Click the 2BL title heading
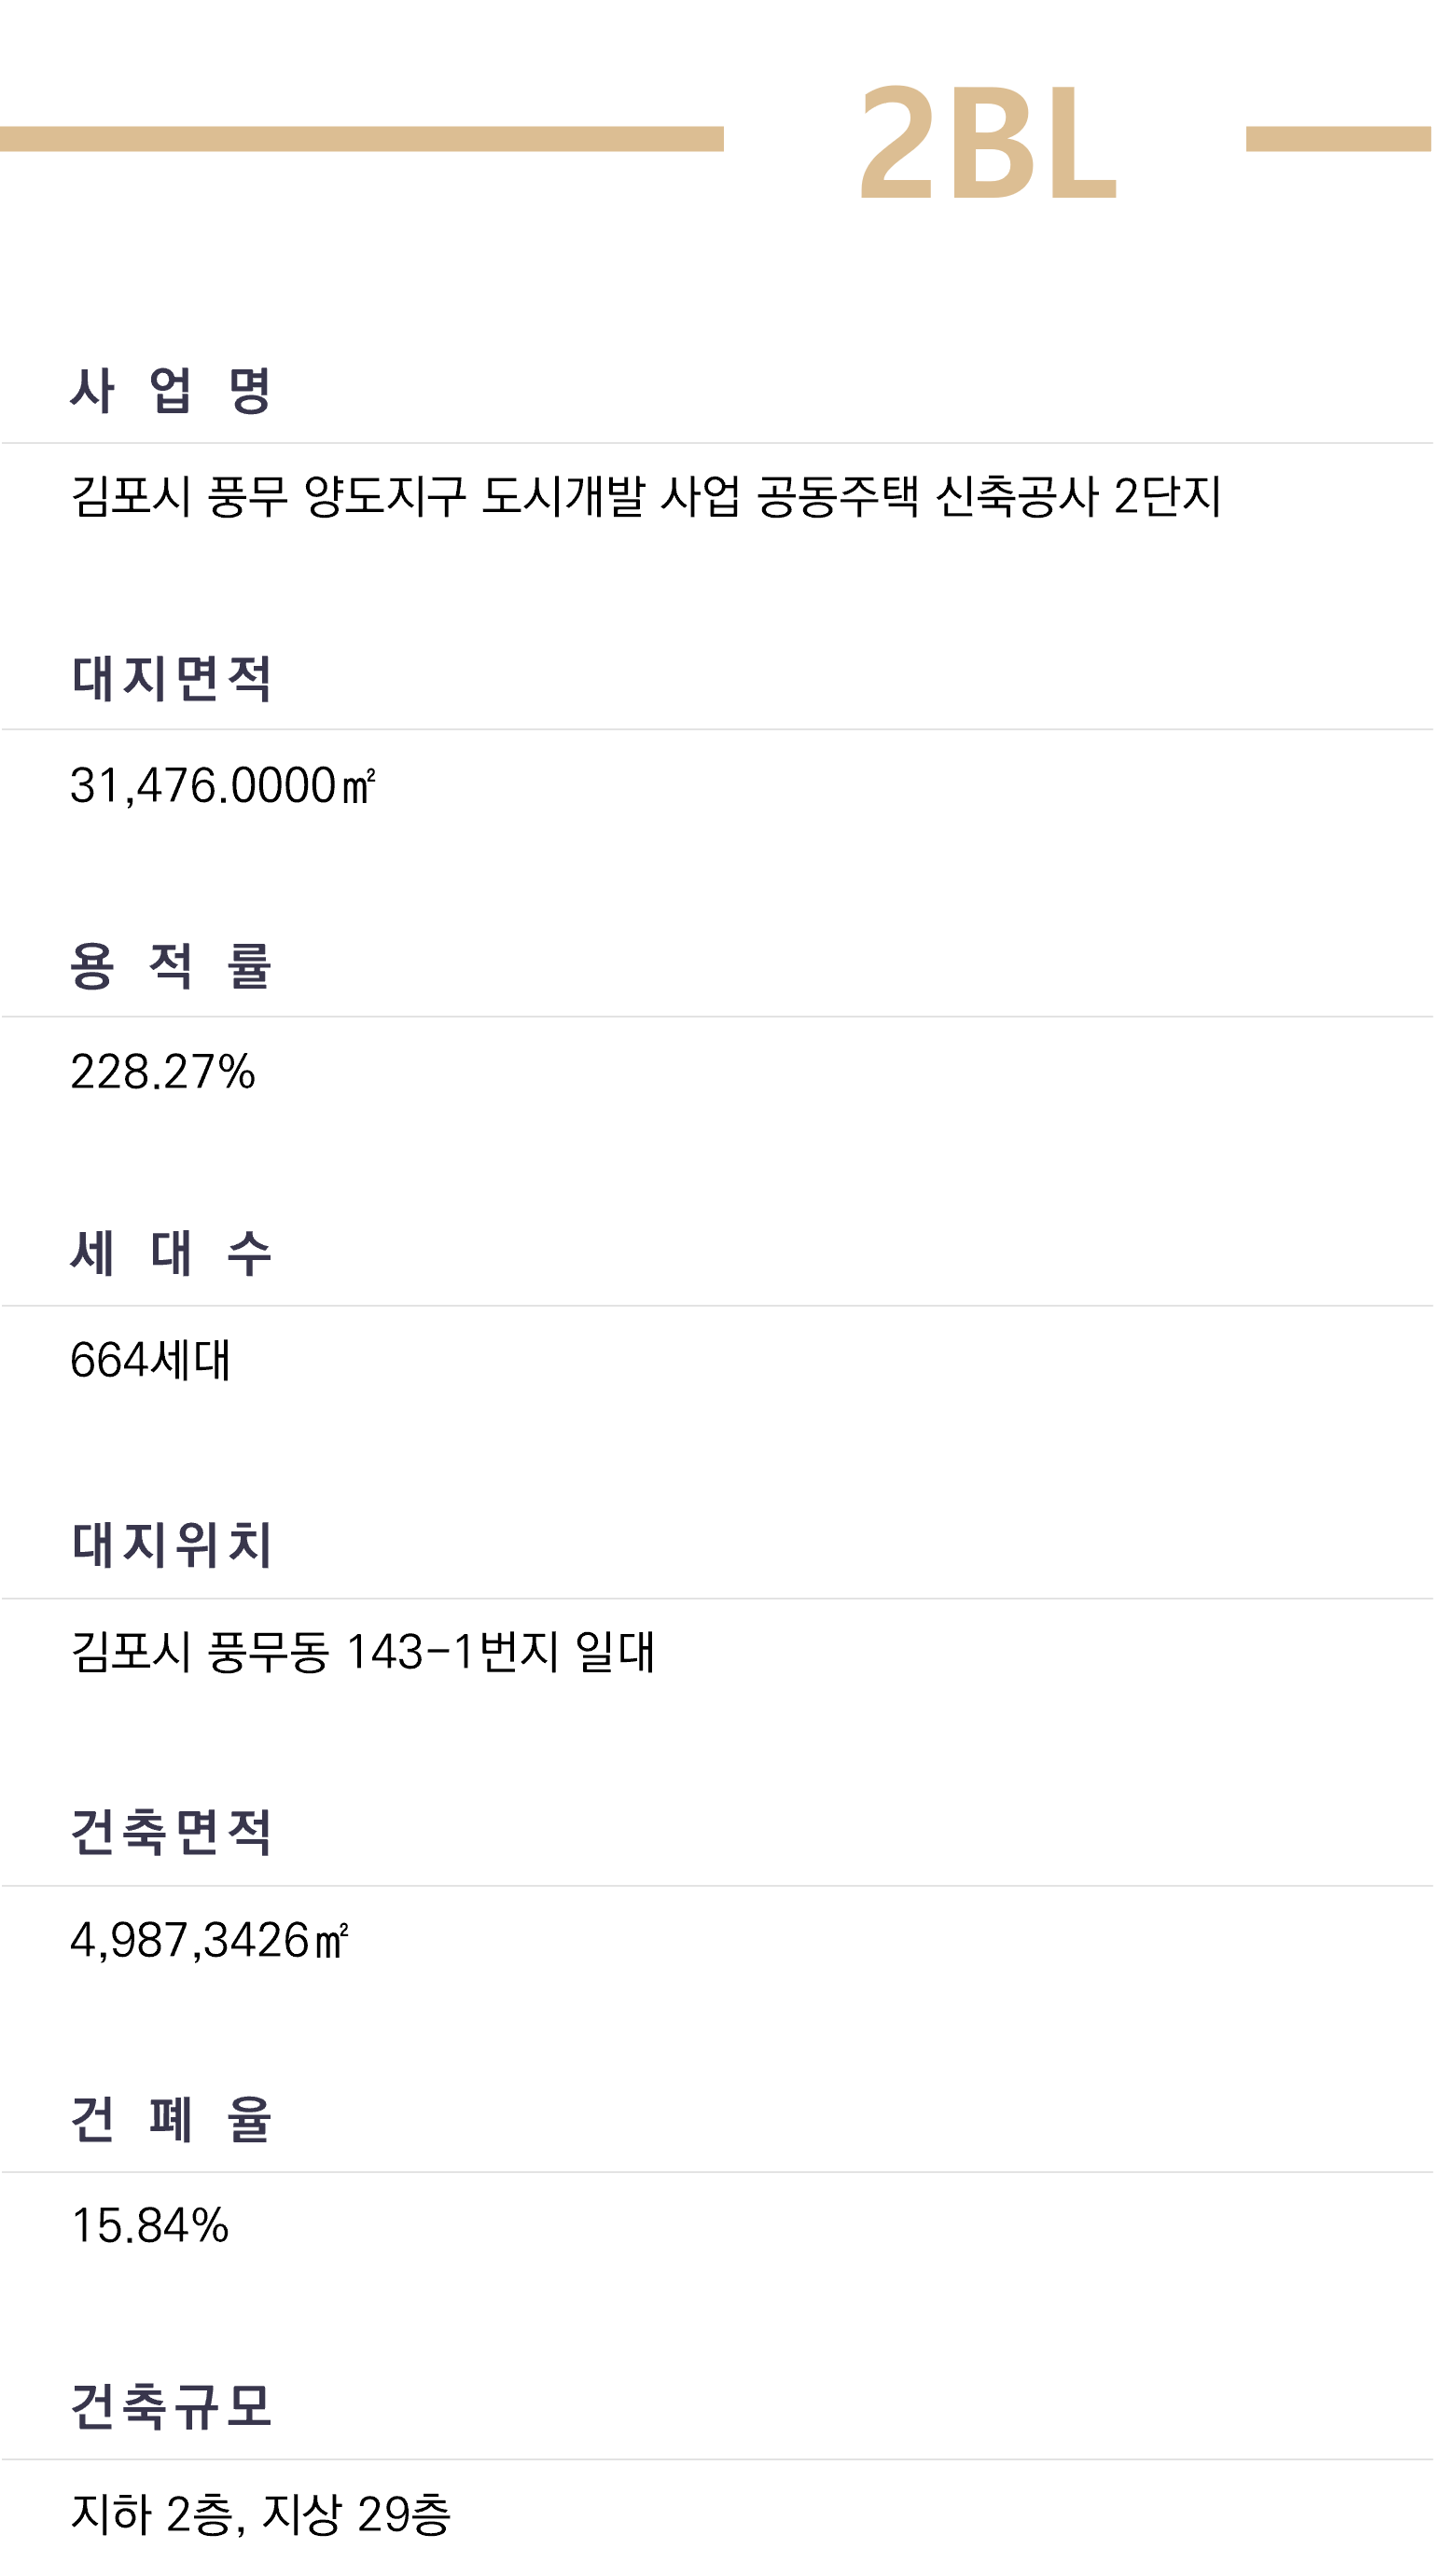This screenshot has width=1445, height=2576. pos(987,142)
